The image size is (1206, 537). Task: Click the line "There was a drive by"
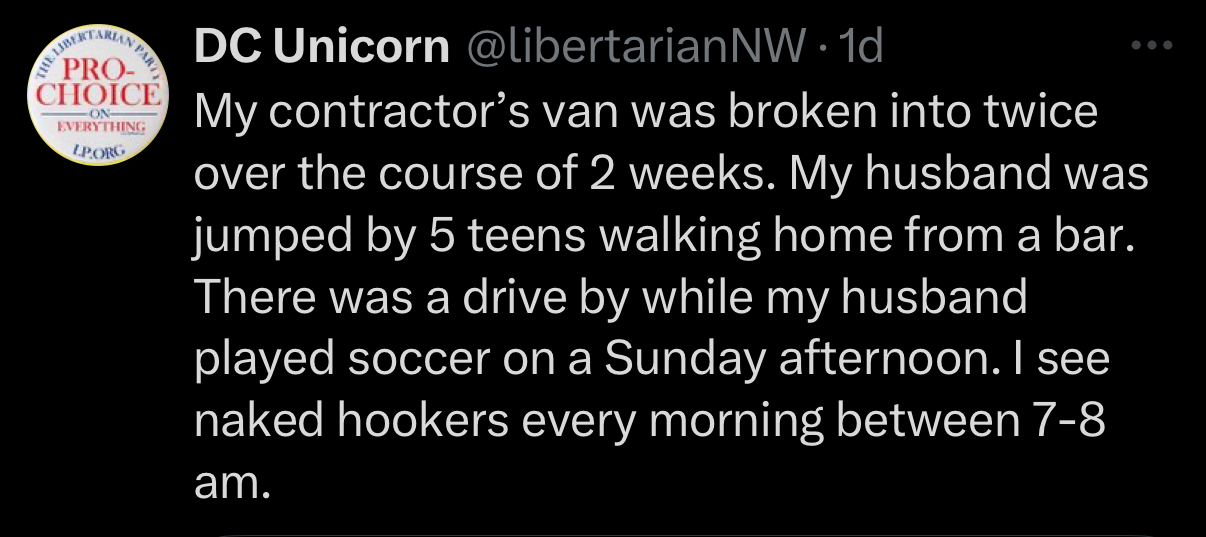pos(610,297)
